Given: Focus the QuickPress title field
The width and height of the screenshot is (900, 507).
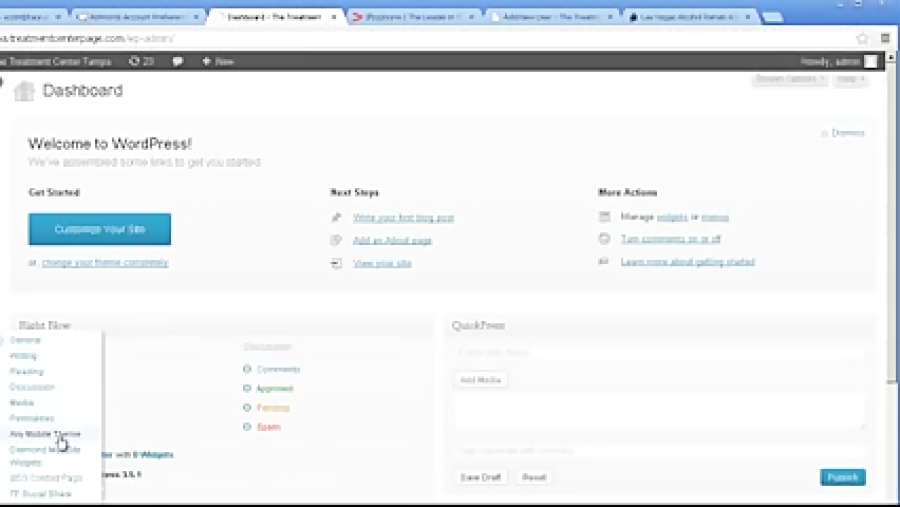Looking at the screenshot, I should pos(659,352).
